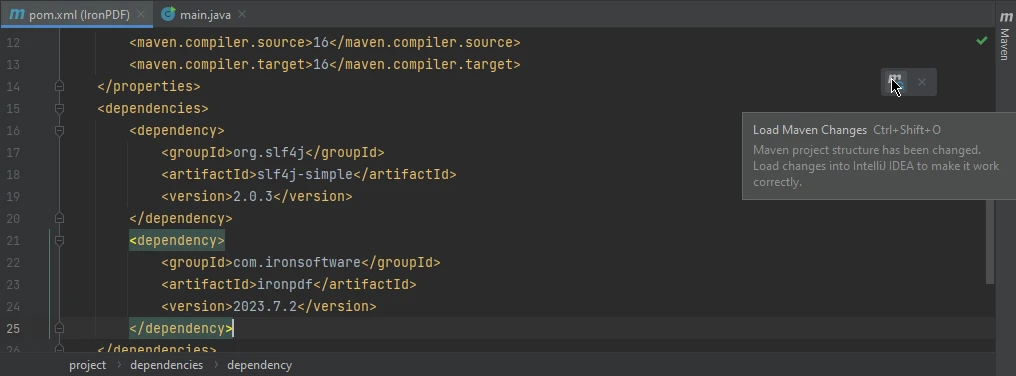
Task: Select 'dependencies' in the breadcrumb bar
Action: [167, 365]
